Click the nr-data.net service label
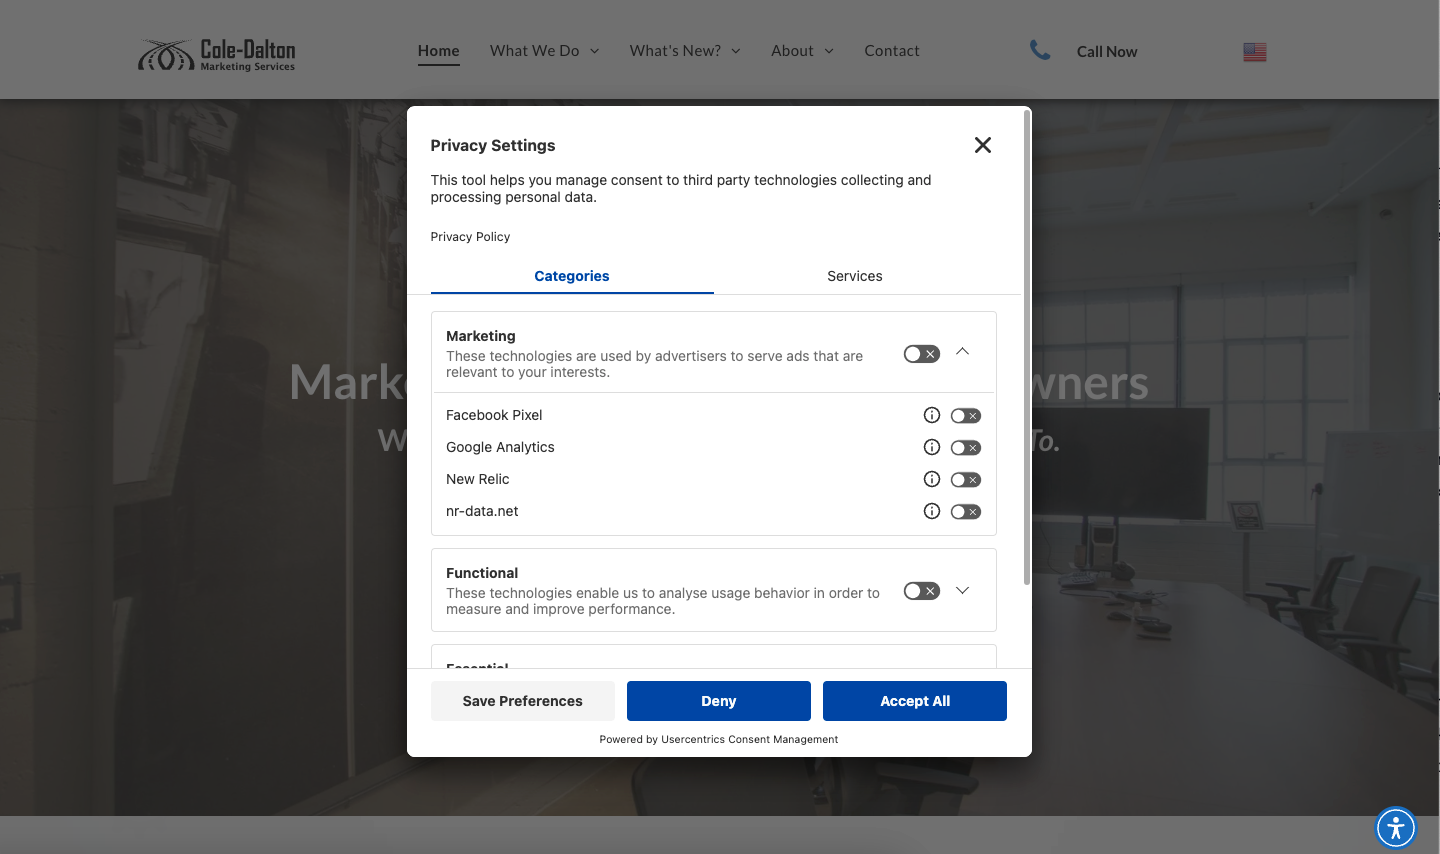The height and width of the screenshot is (854, 1440). coord(482,511)
